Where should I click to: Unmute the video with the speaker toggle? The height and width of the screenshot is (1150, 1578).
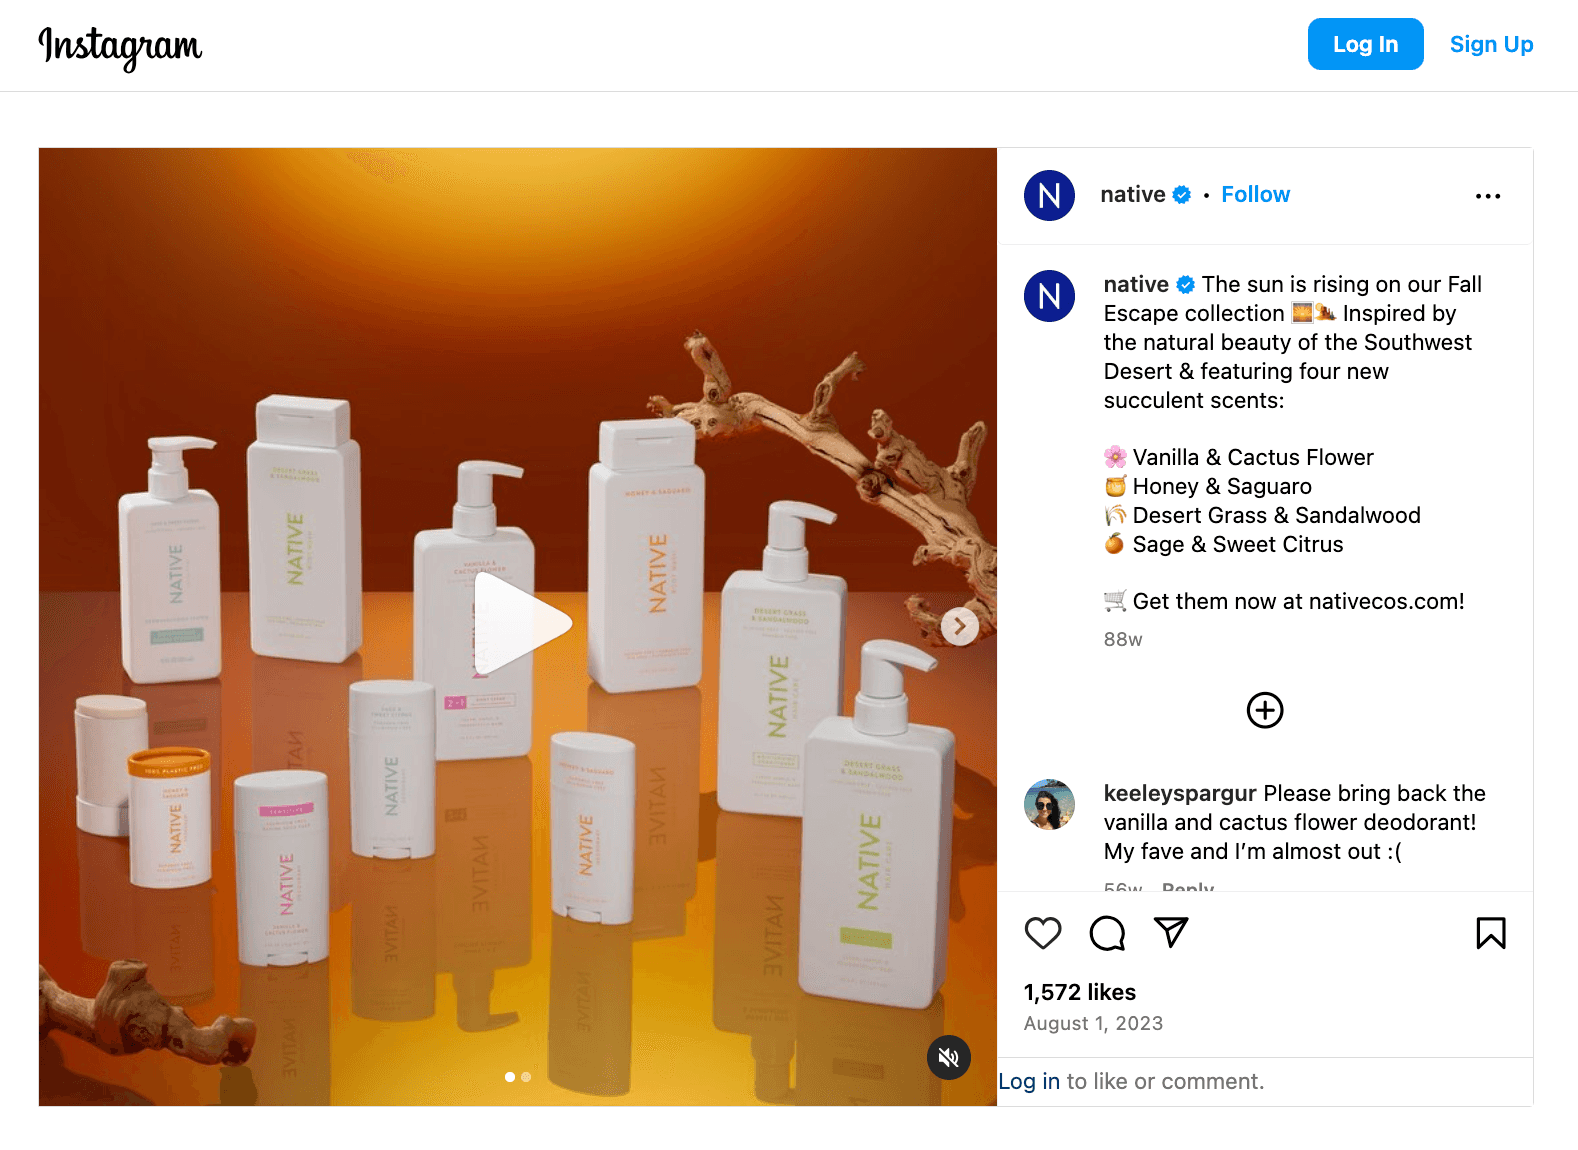point(949,1057)
